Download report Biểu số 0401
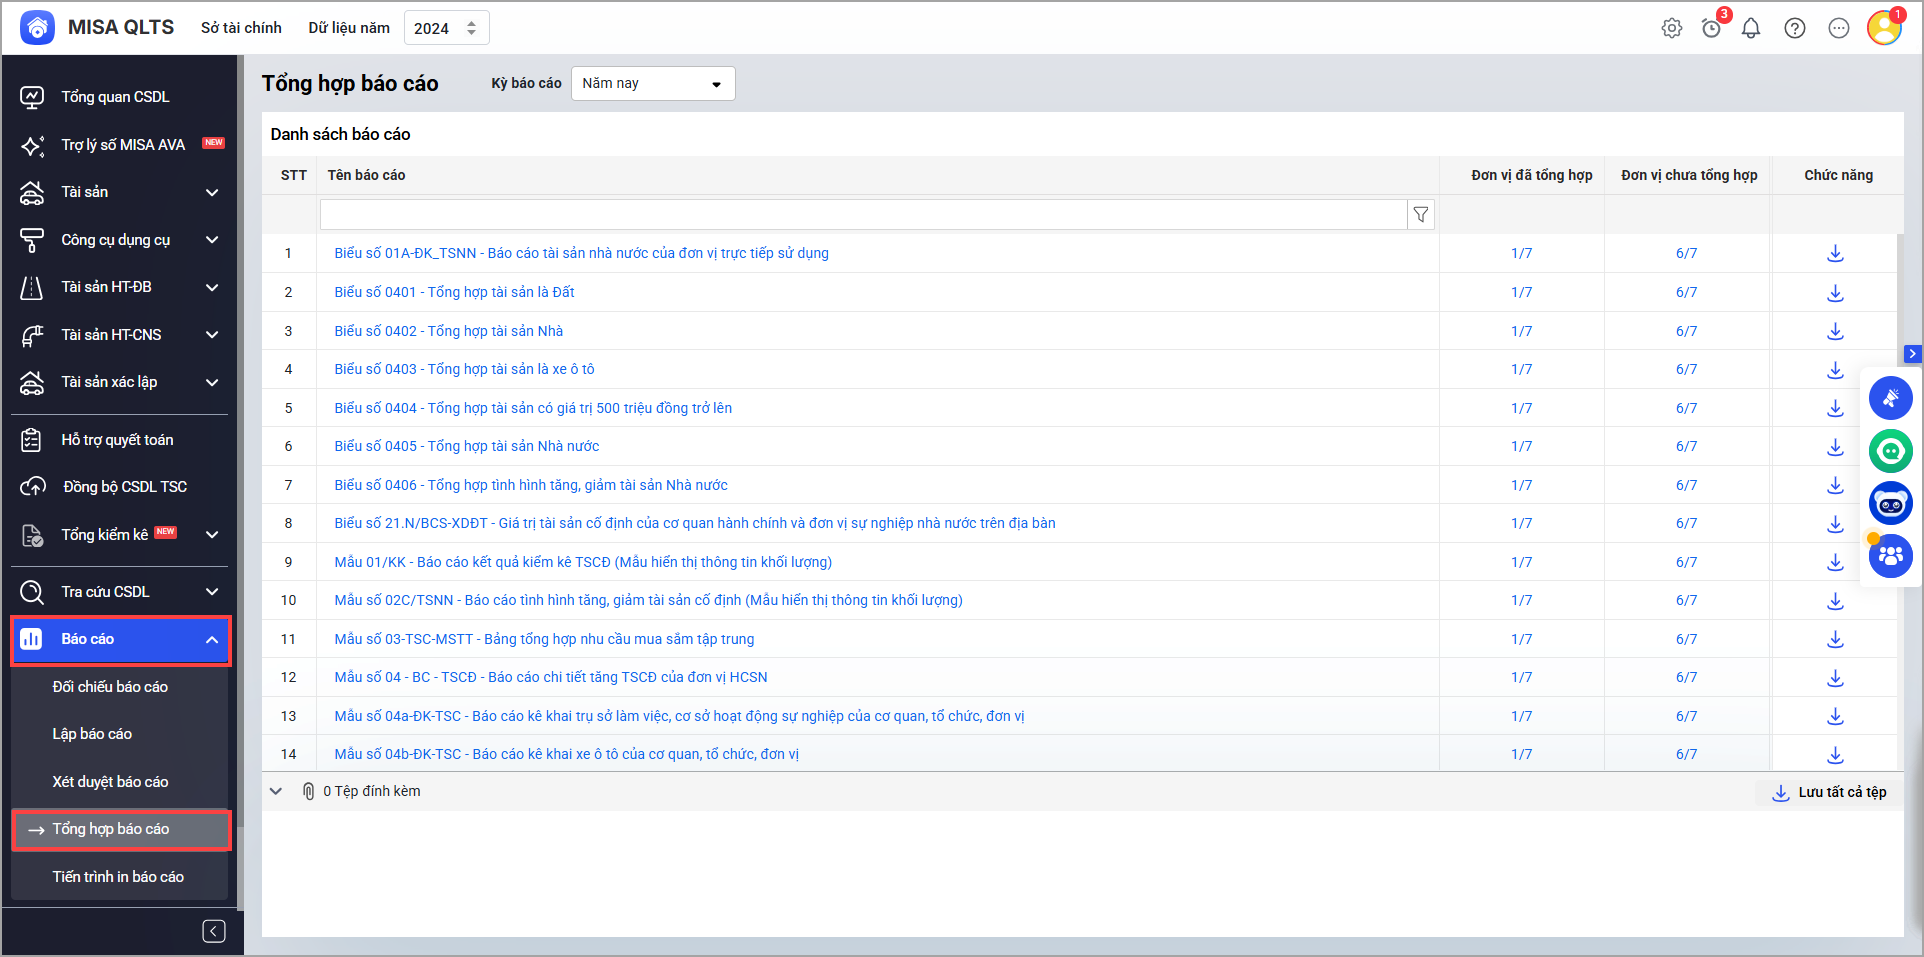 pyautogui.click(x=1834, y=293)
